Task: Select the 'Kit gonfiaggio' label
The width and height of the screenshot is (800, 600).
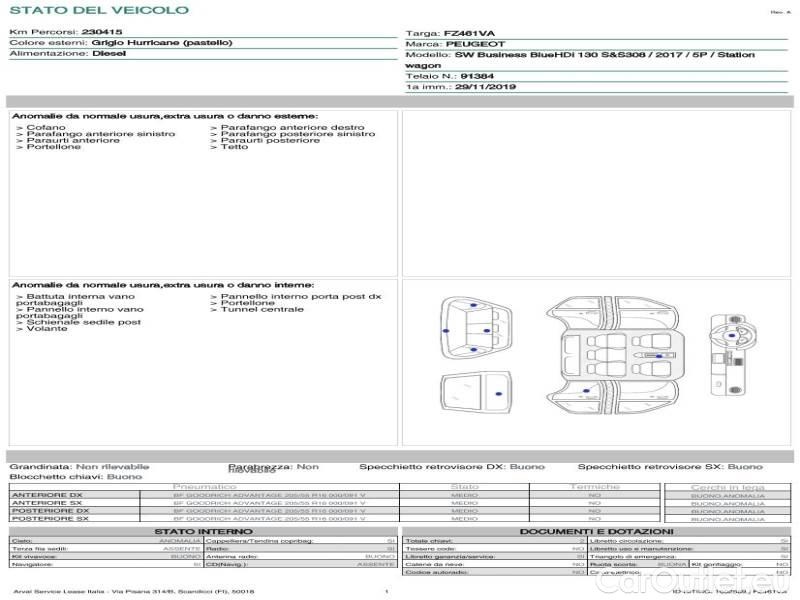Action: point(717,565)
